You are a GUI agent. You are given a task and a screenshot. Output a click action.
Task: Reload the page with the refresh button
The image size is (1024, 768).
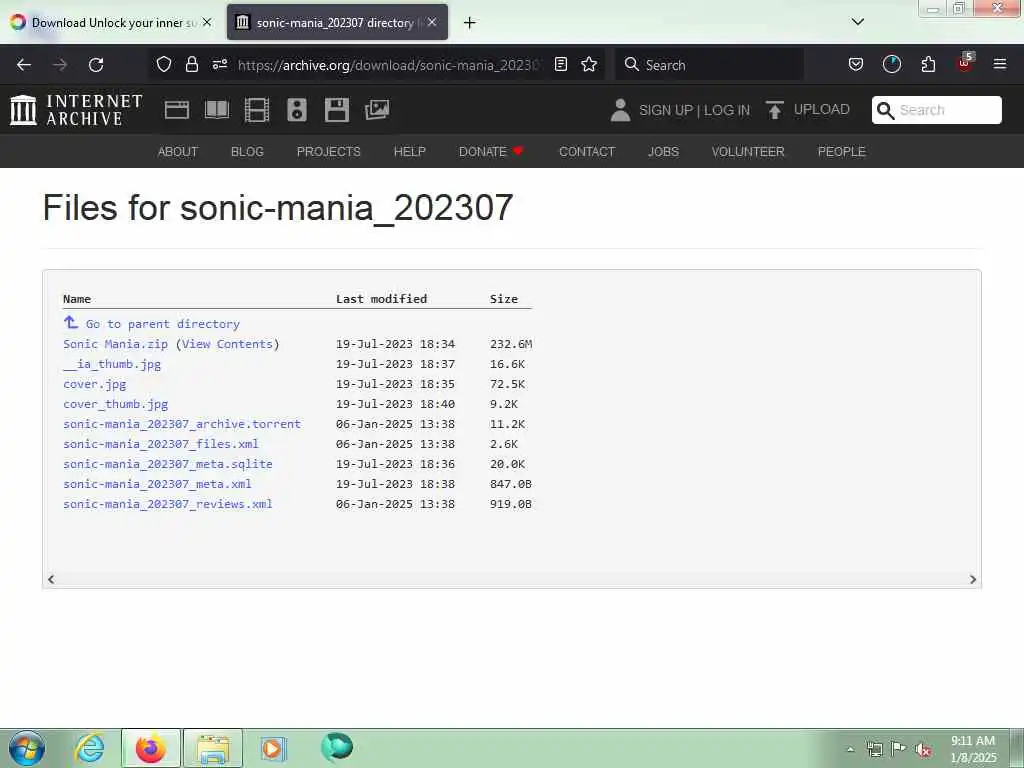(x=96, y=65)
